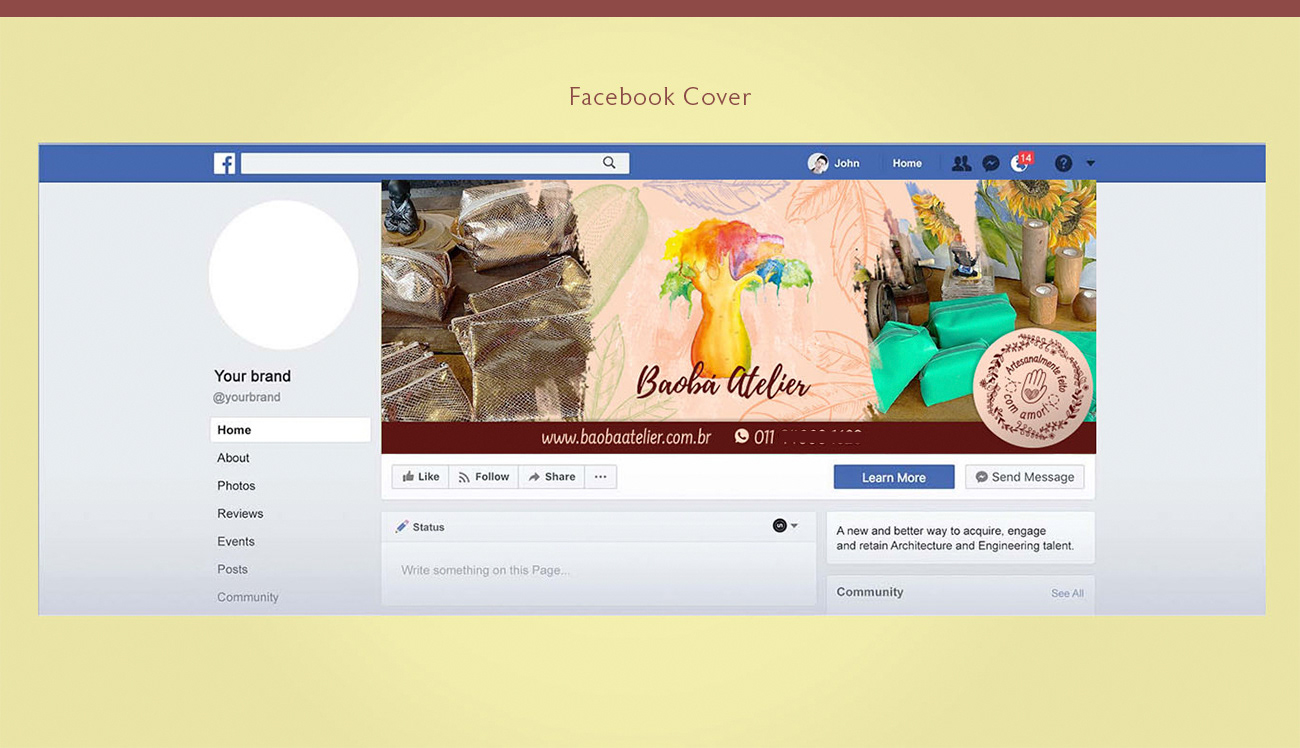Open John's profile avatar
The height and width of the screenshot is (748, 1300).
pos(818,163)
